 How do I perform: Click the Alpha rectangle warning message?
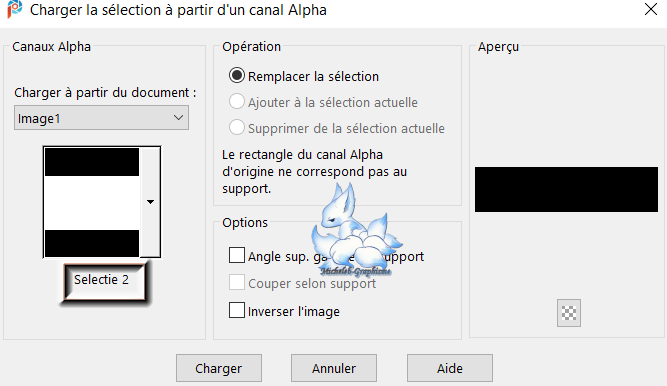coord(314,172)
